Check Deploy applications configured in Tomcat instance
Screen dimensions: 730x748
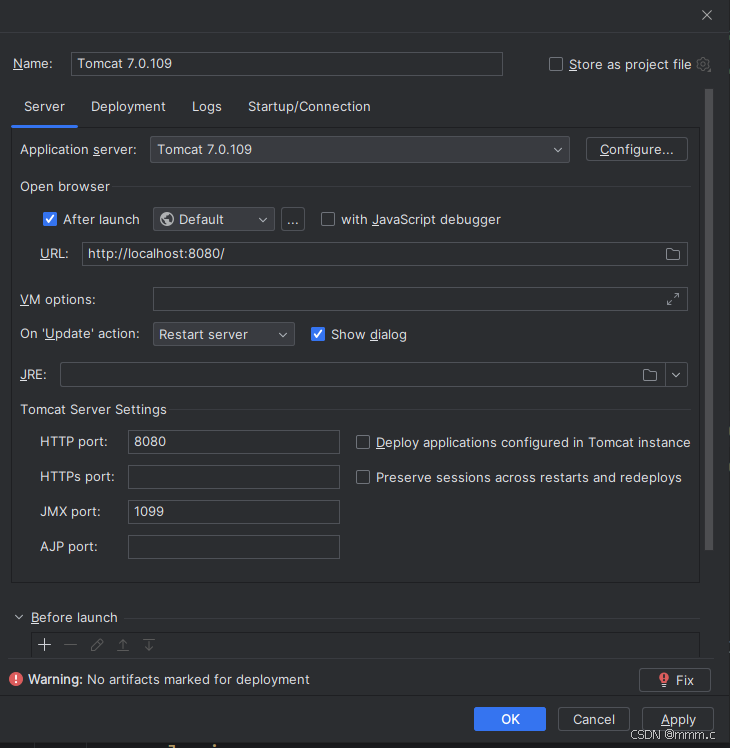pos(363,442)
